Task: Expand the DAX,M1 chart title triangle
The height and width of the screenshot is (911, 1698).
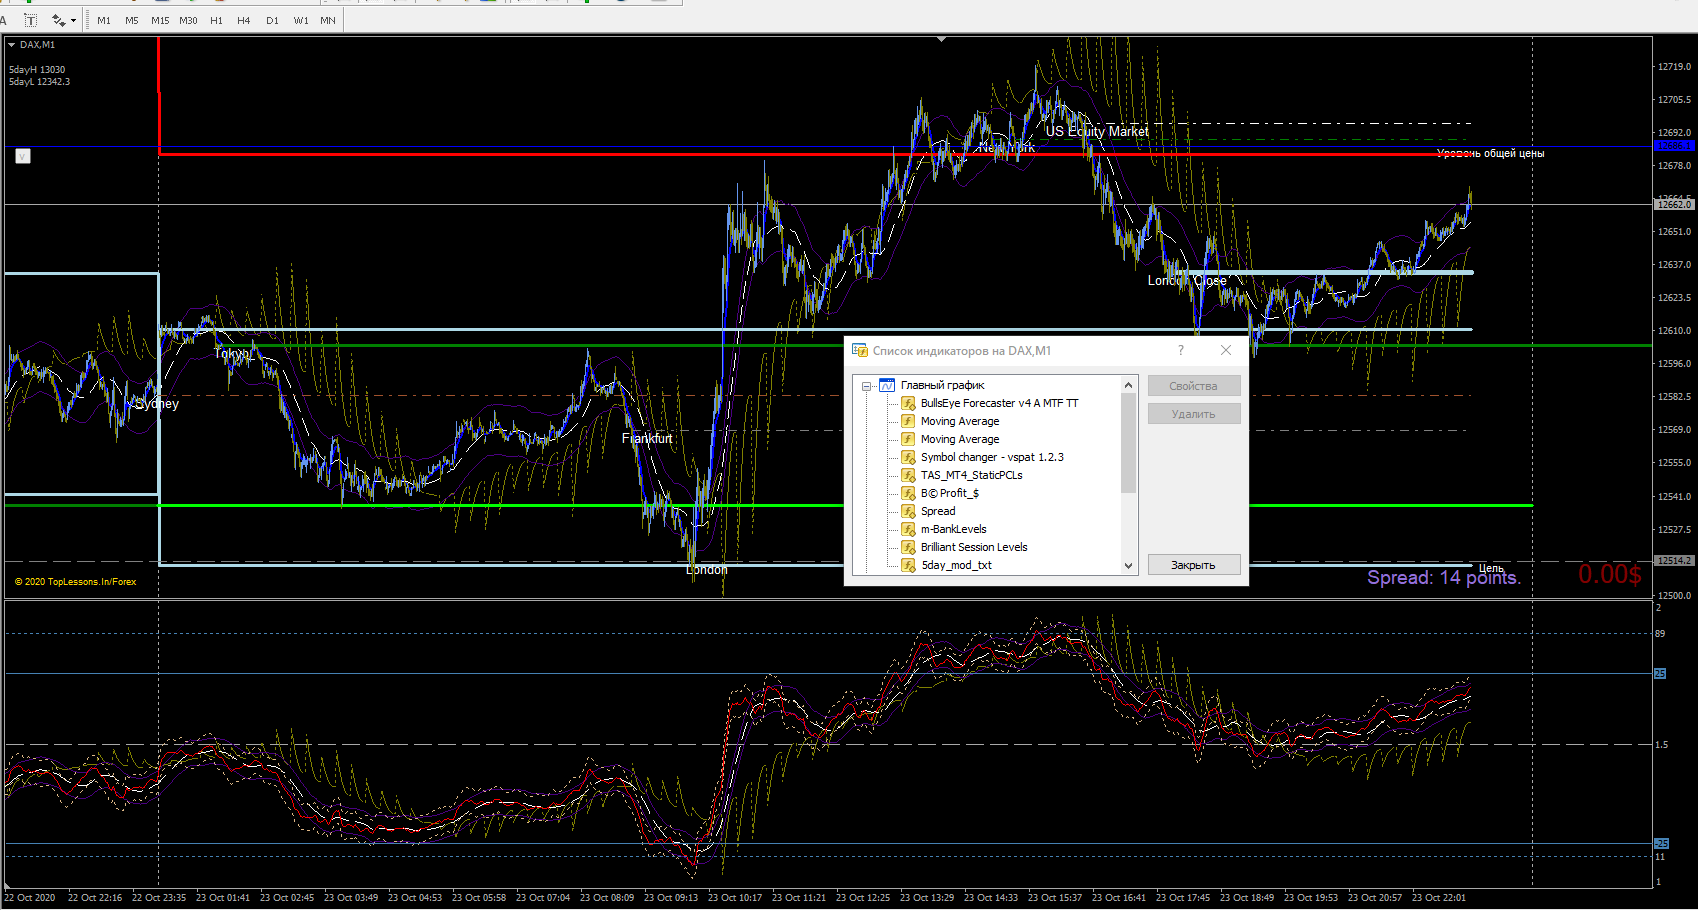Action: (x=12, y=45)
